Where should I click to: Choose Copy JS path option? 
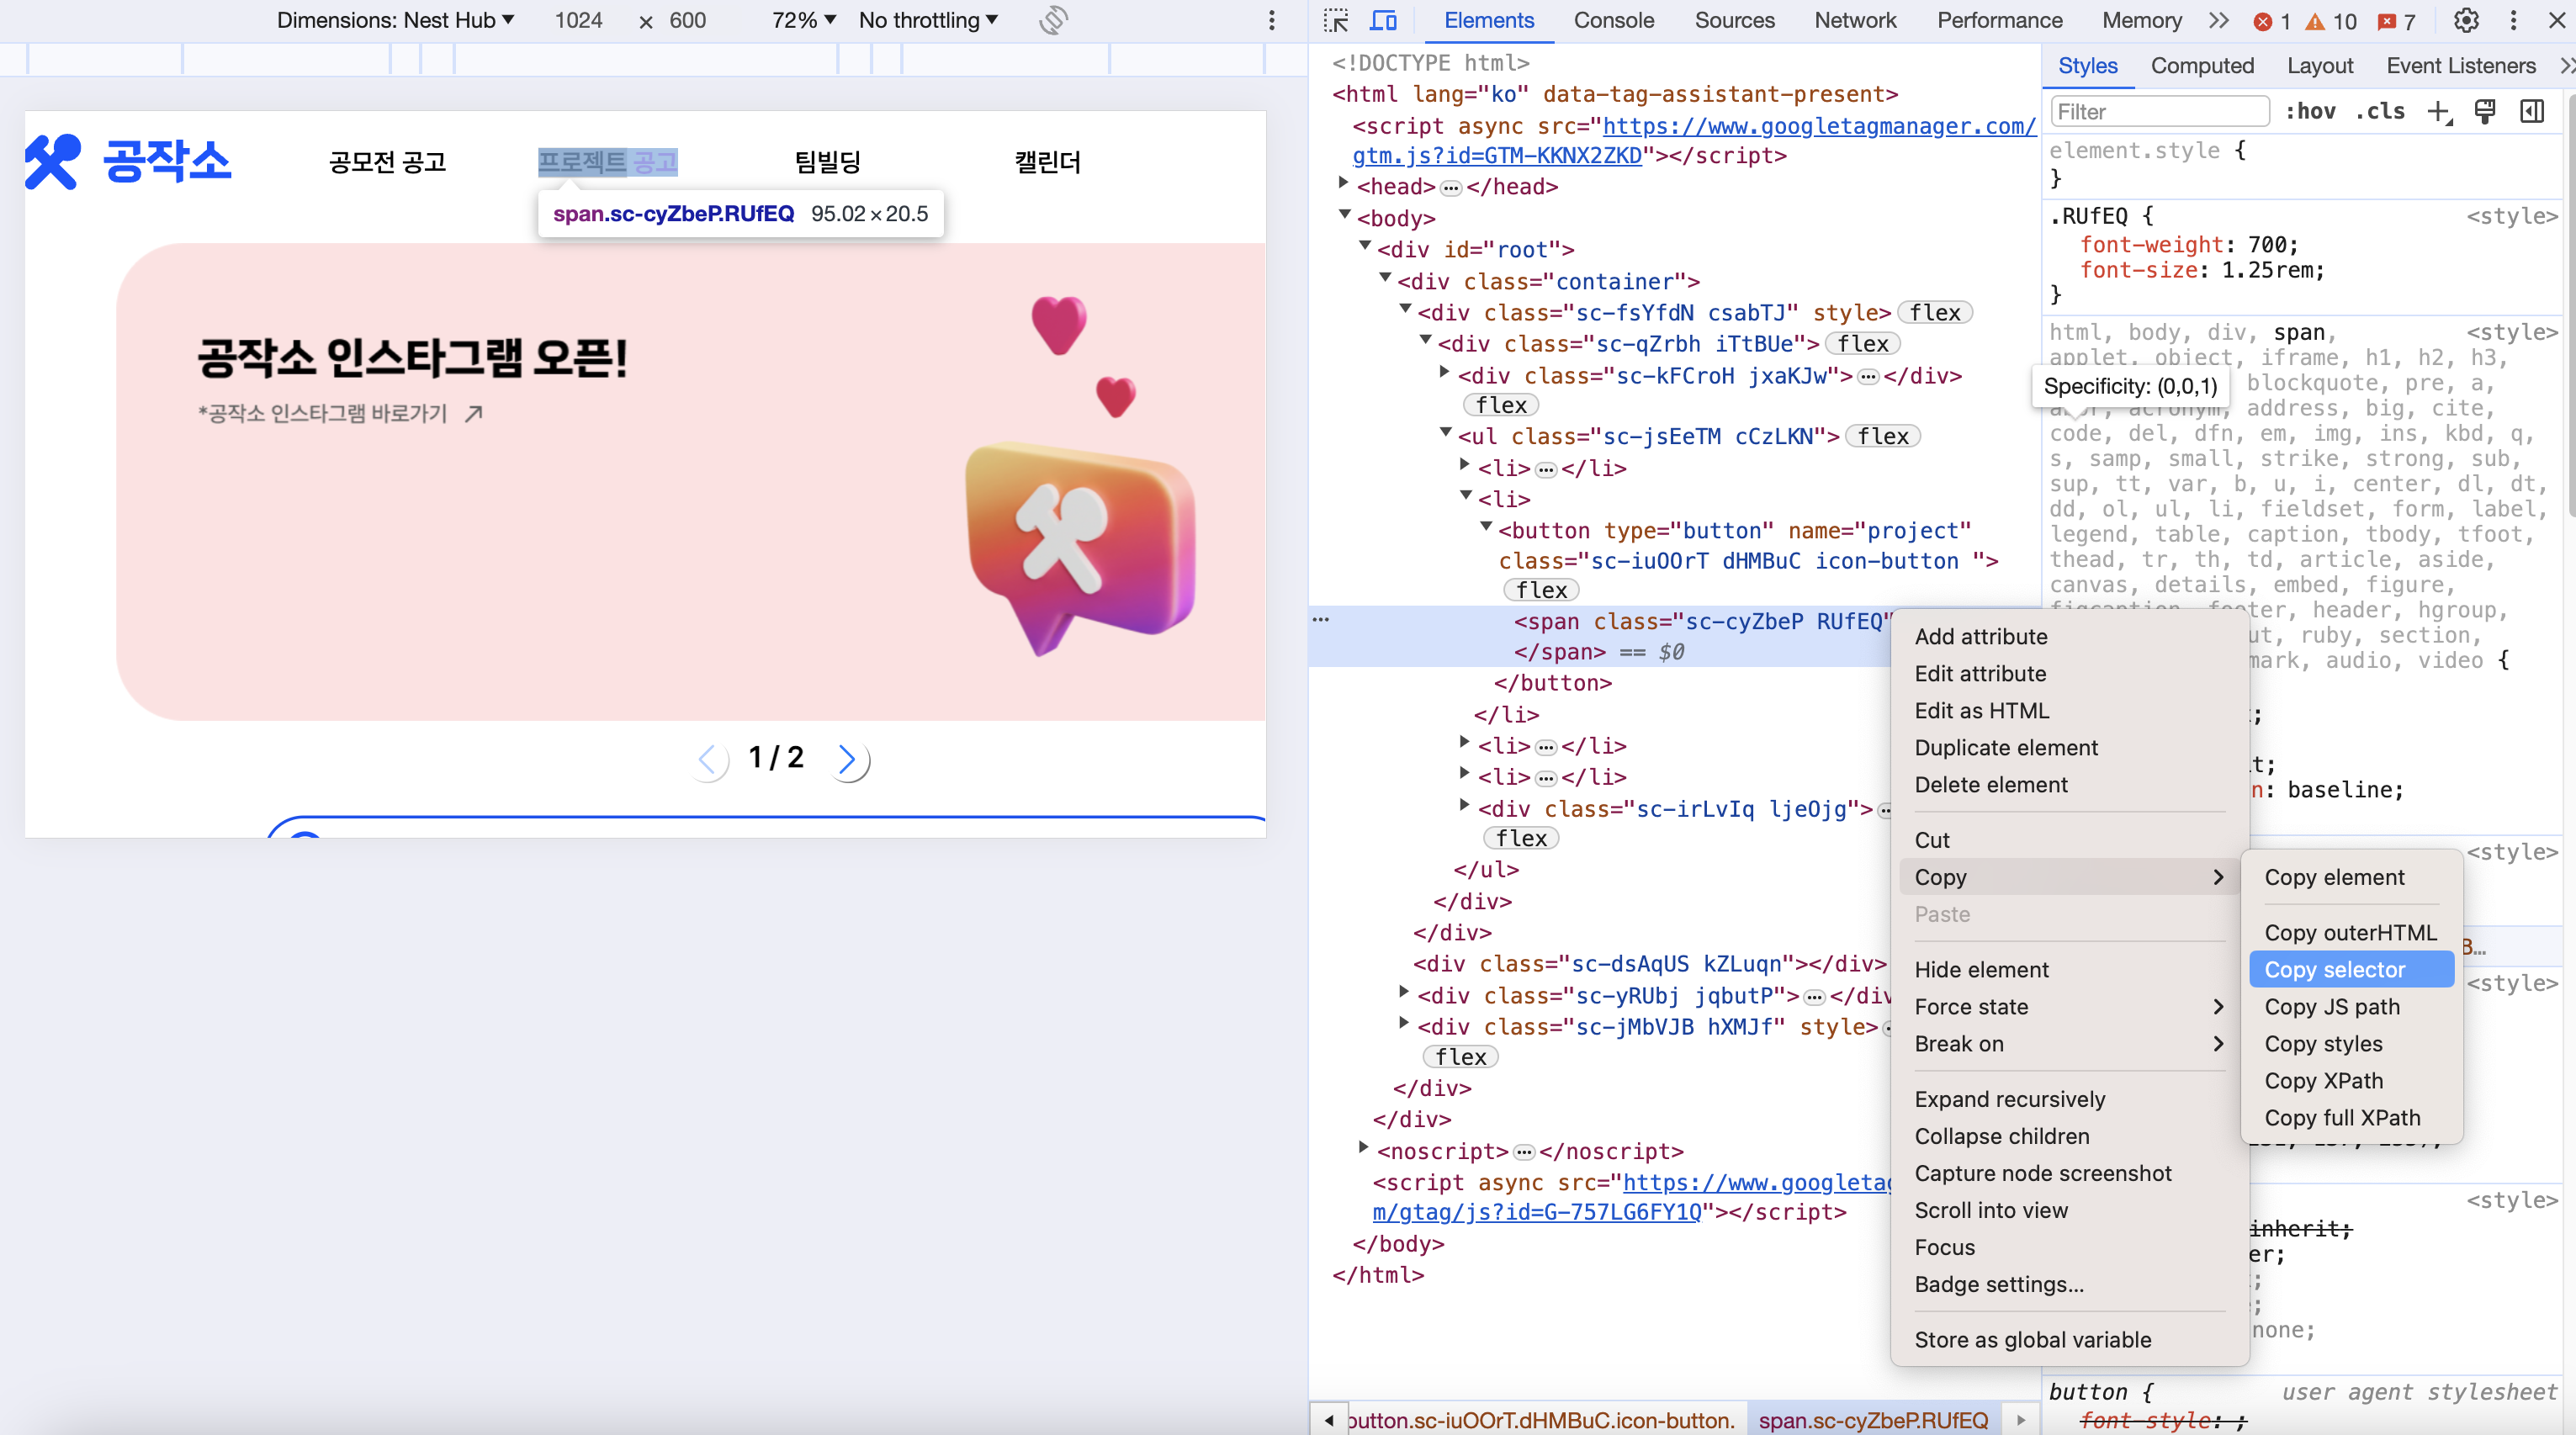point(2352,1007)
